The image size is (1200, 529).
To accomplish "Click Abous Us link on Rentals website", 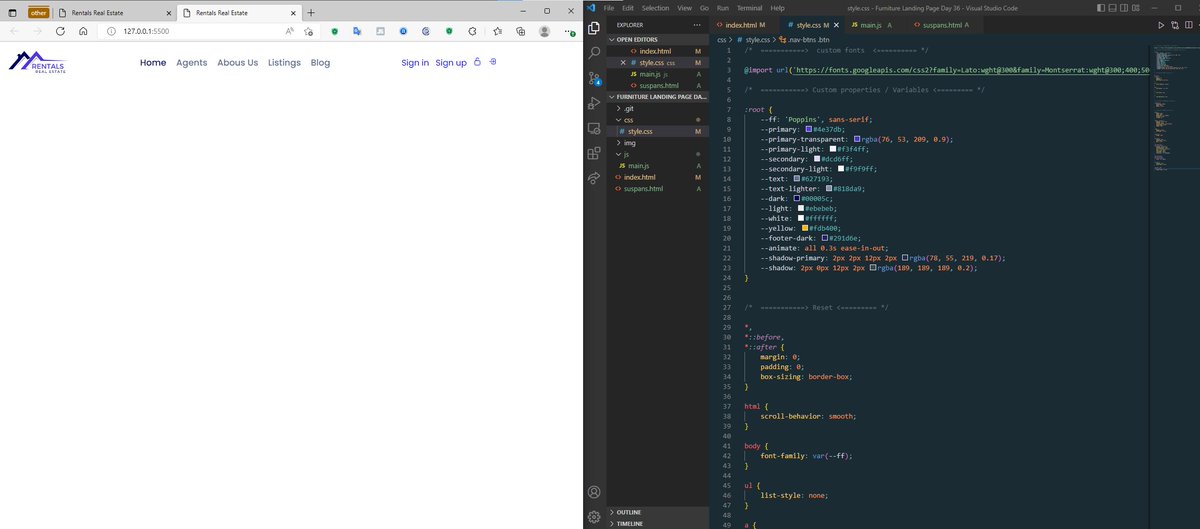I will point(237,63).
